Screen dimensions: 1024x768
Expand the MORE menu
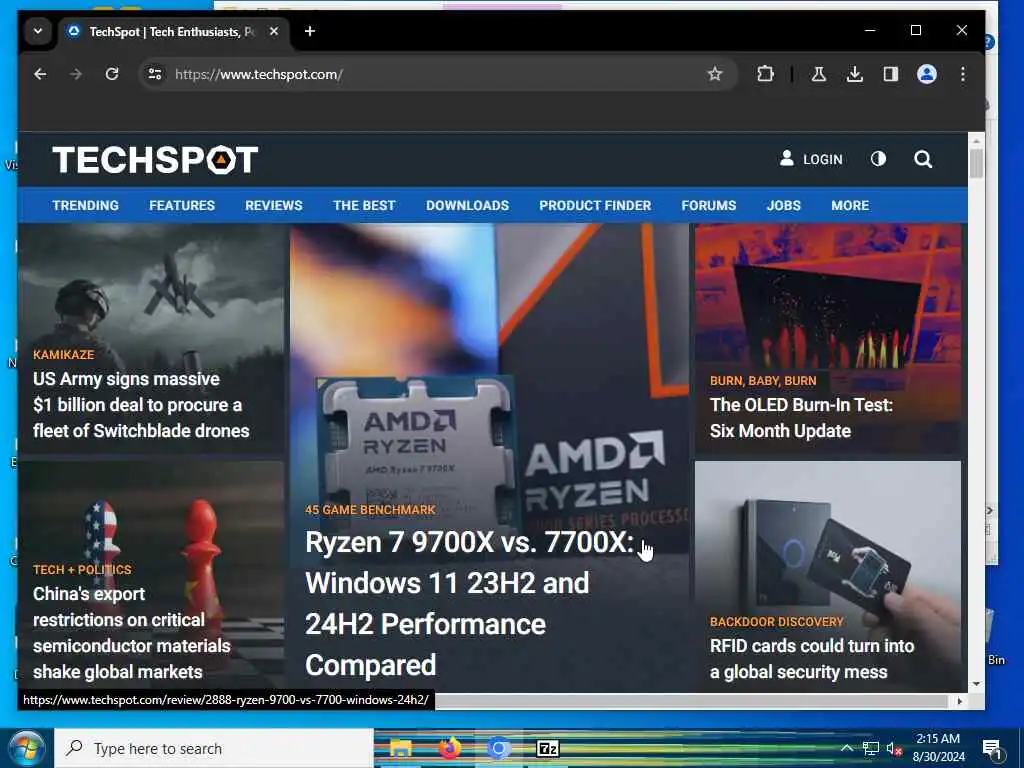click(850, 206)
